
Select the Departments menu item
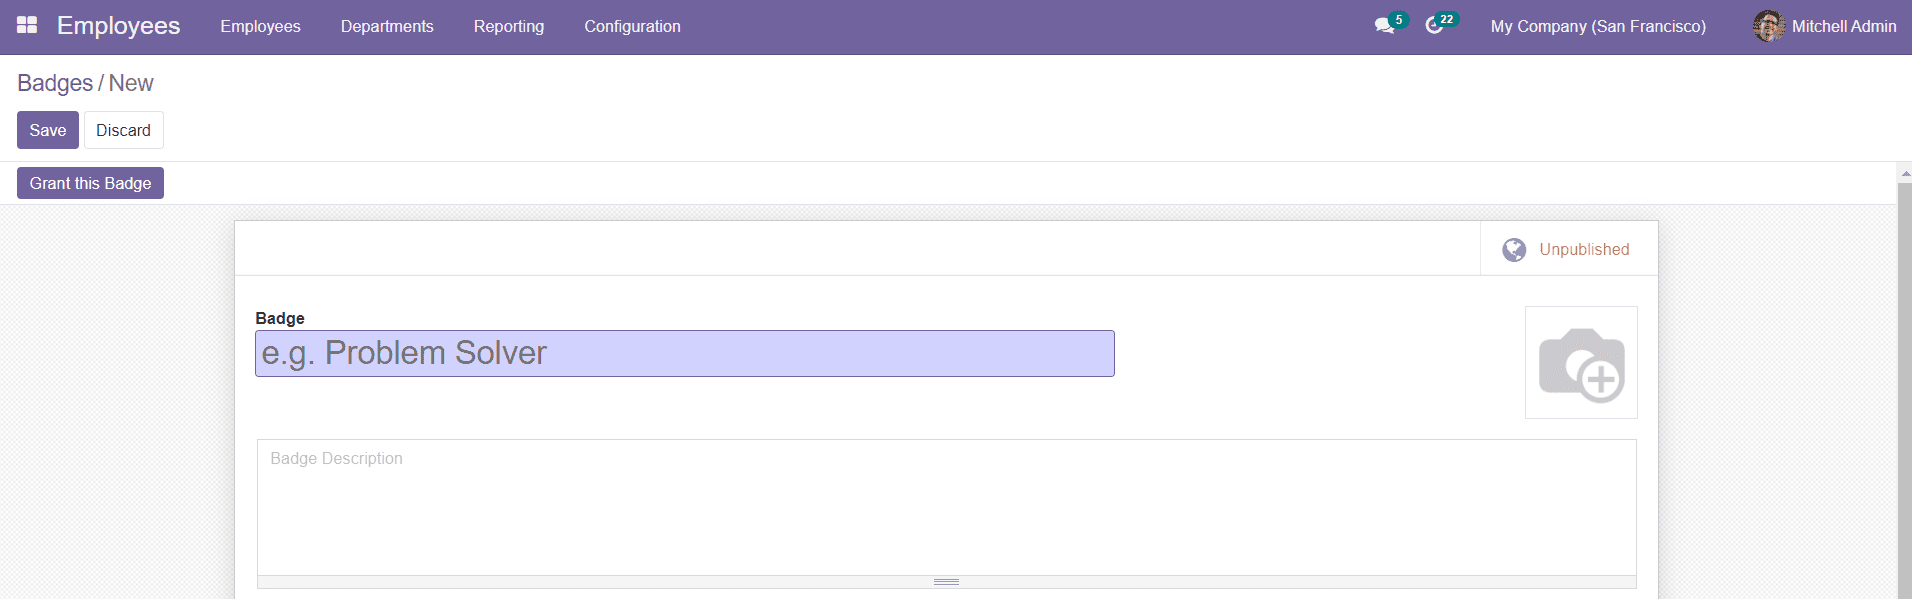click(387, 26)
